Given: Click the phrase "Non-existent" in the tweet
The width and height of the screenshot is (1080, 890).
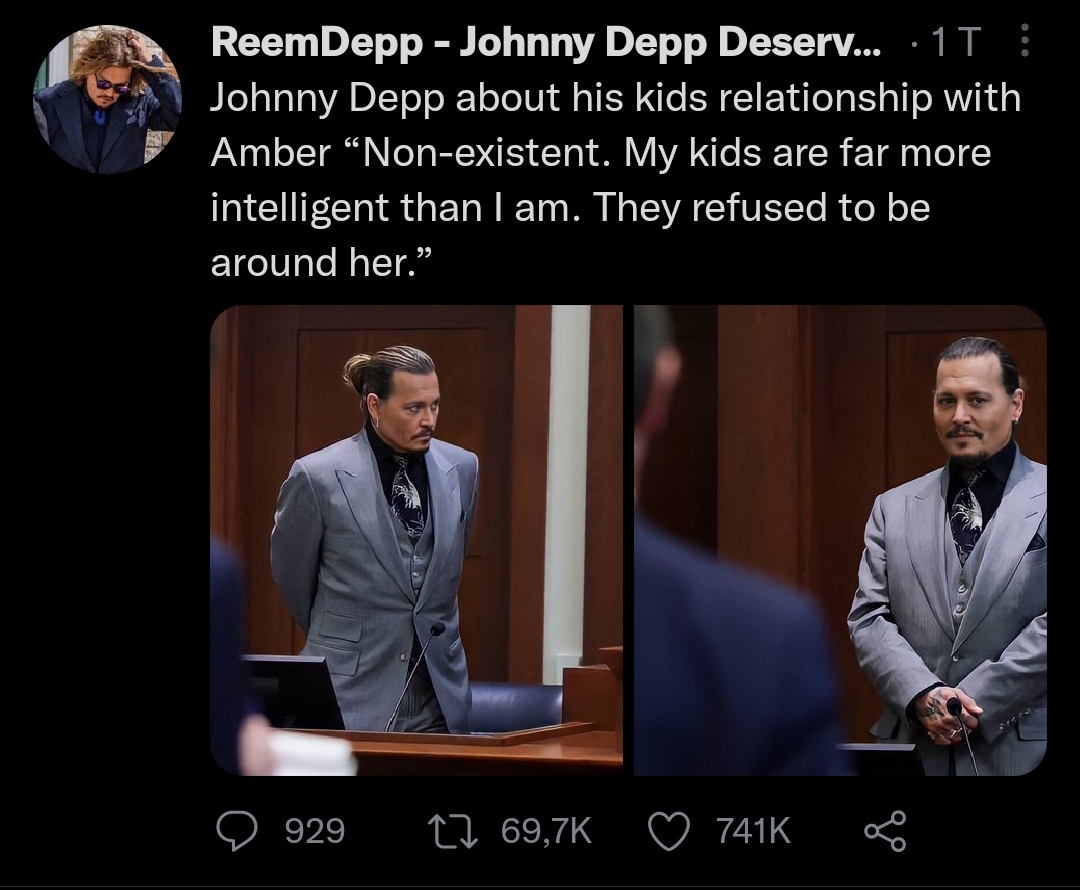Looking at the screenshot, I should click(x=484, y=153).
